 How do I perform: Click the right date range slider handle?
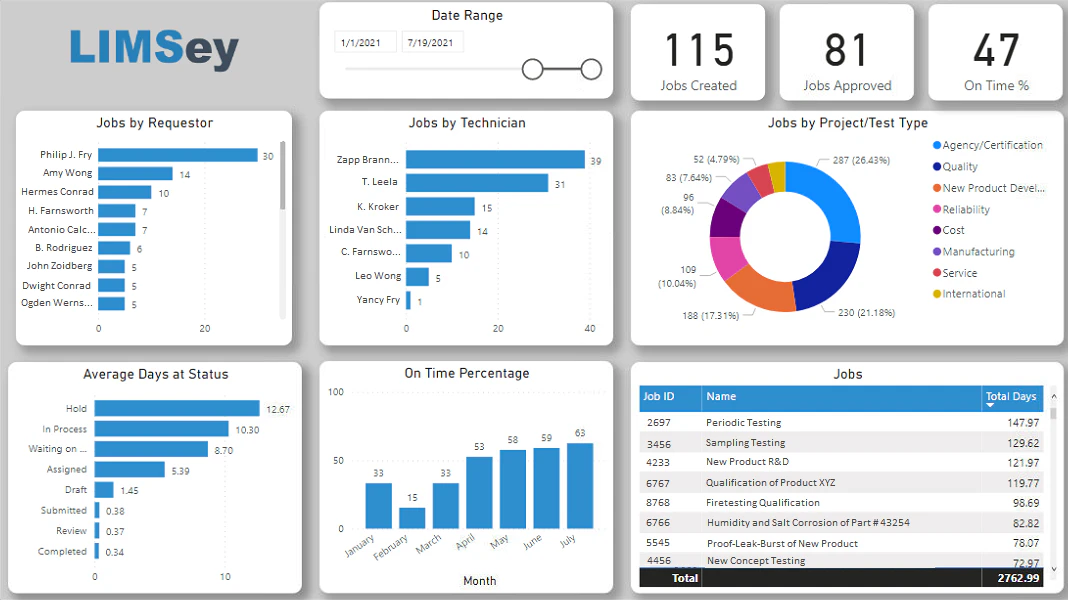(591, 69)
